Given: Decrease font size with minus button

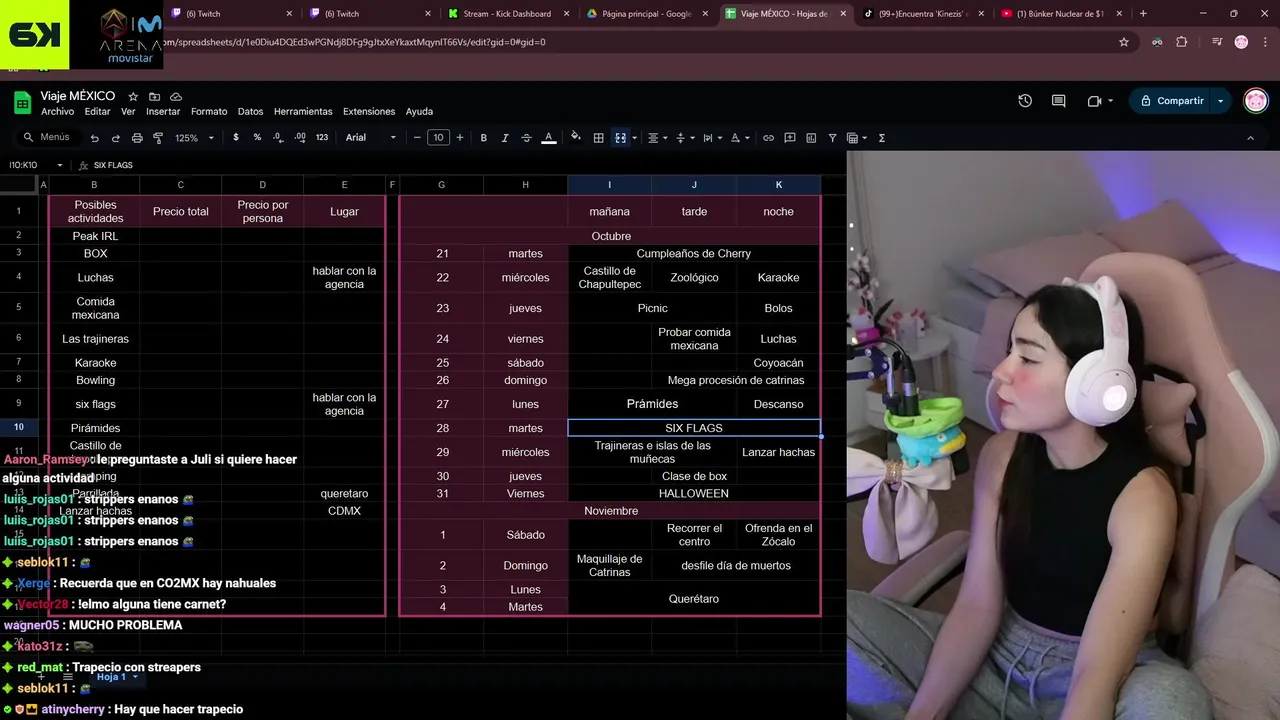Looking at the screenshot, I should point(417,138).
